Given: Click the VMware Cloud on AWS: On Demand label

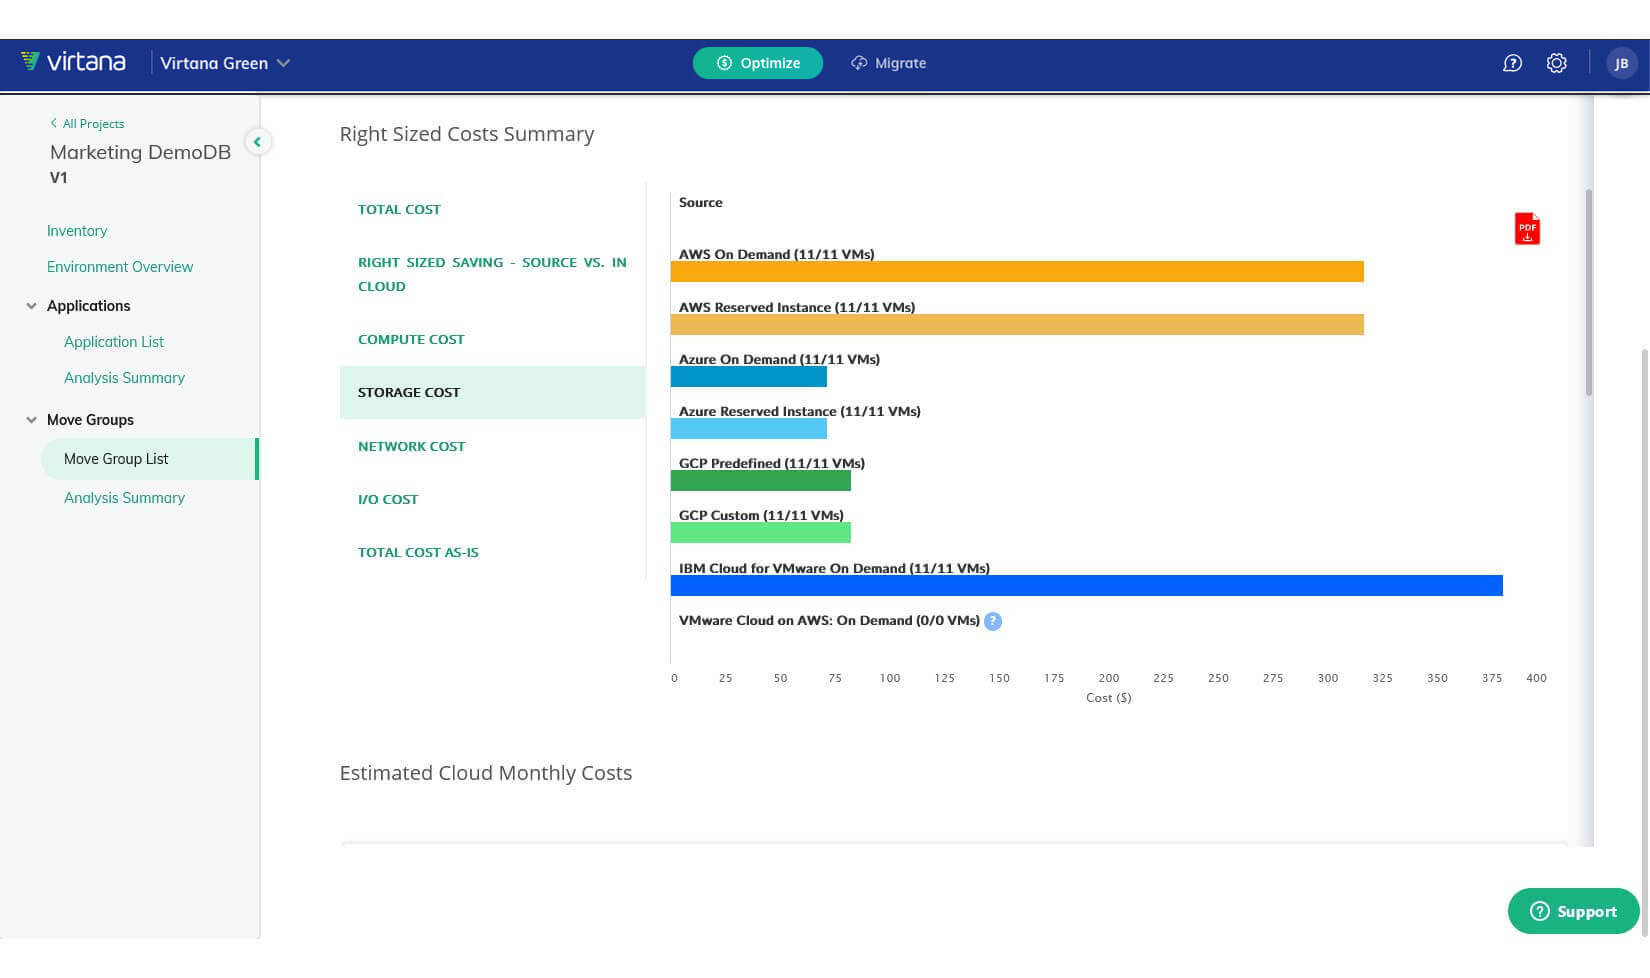Looking at the screenshot, I should tap(829, 621).
